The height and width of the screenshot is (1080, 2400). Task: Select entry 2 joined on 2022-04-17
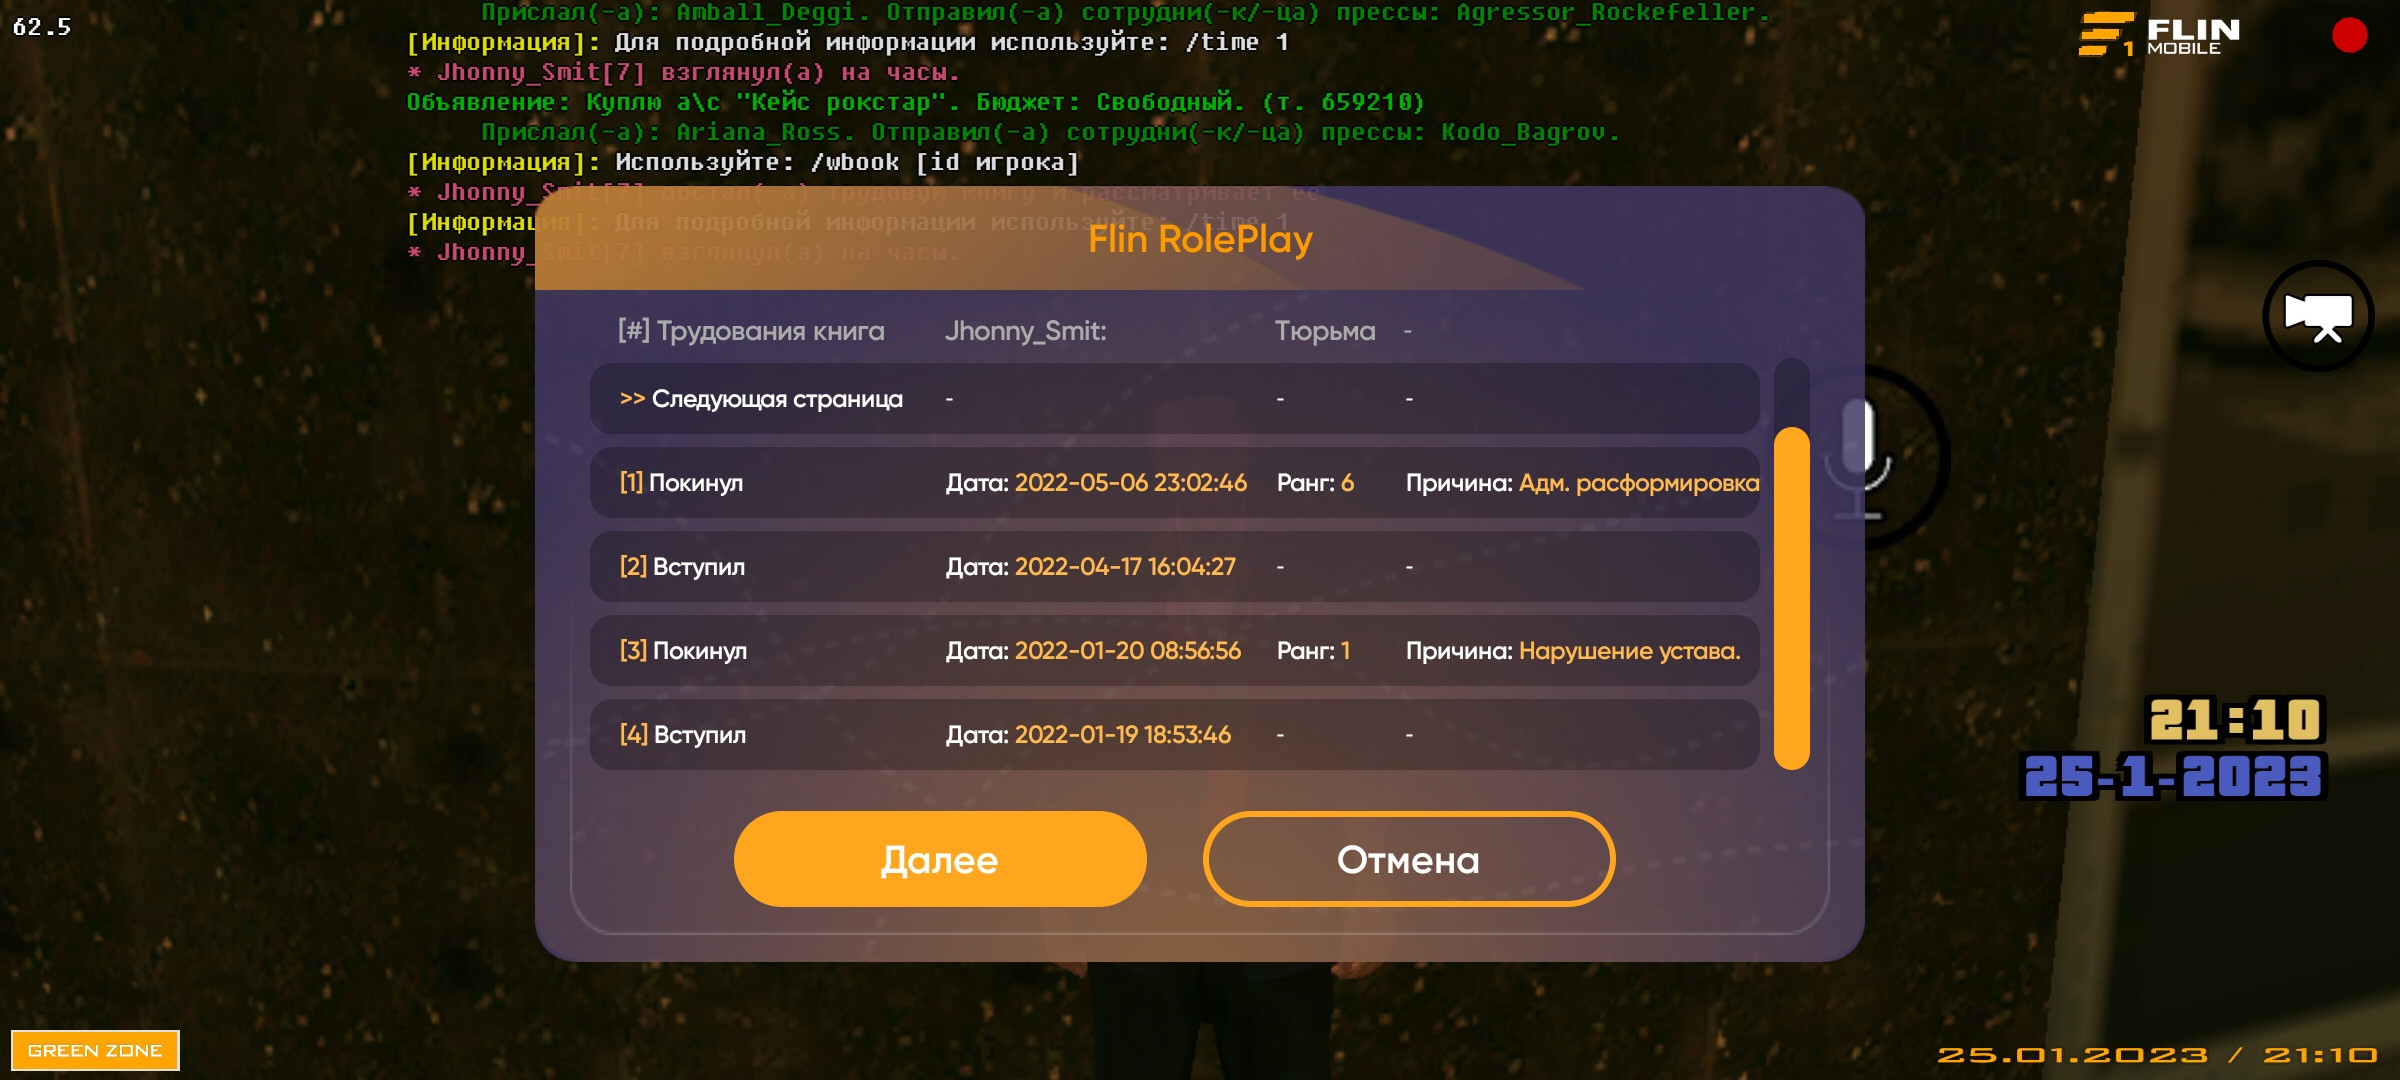tap(1174, 567)
